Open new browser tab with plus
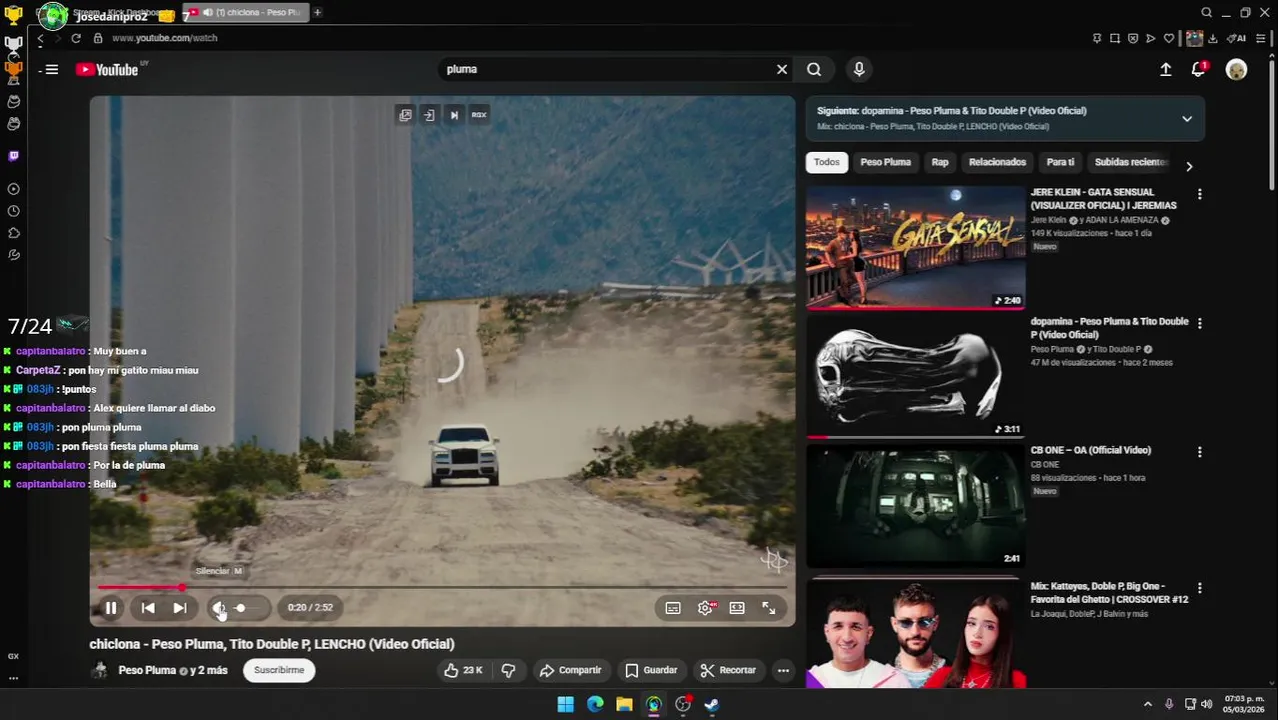 coord(317,12)
